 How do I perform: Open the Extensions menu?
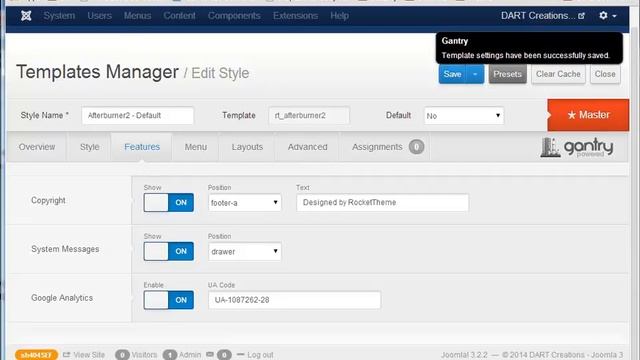[295, 16]
